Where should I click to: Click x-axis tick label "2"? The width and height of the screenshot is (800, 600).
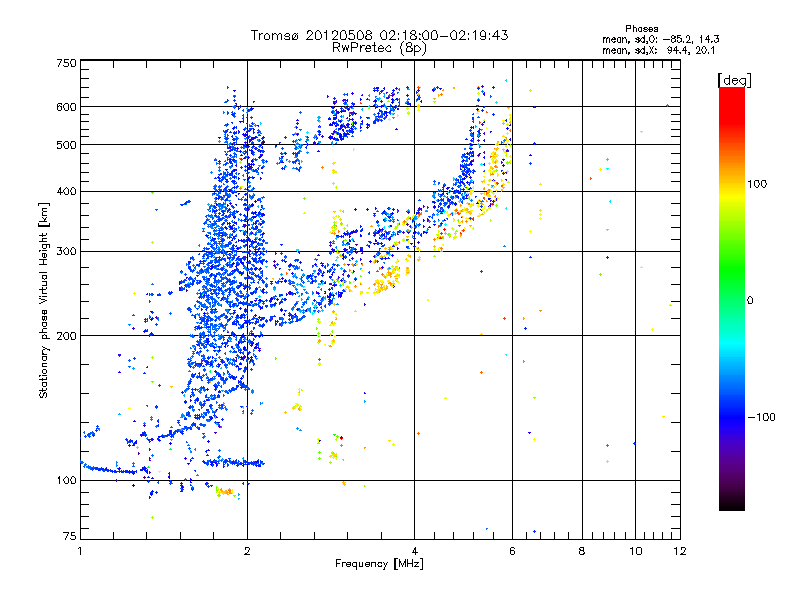[247, 551]
